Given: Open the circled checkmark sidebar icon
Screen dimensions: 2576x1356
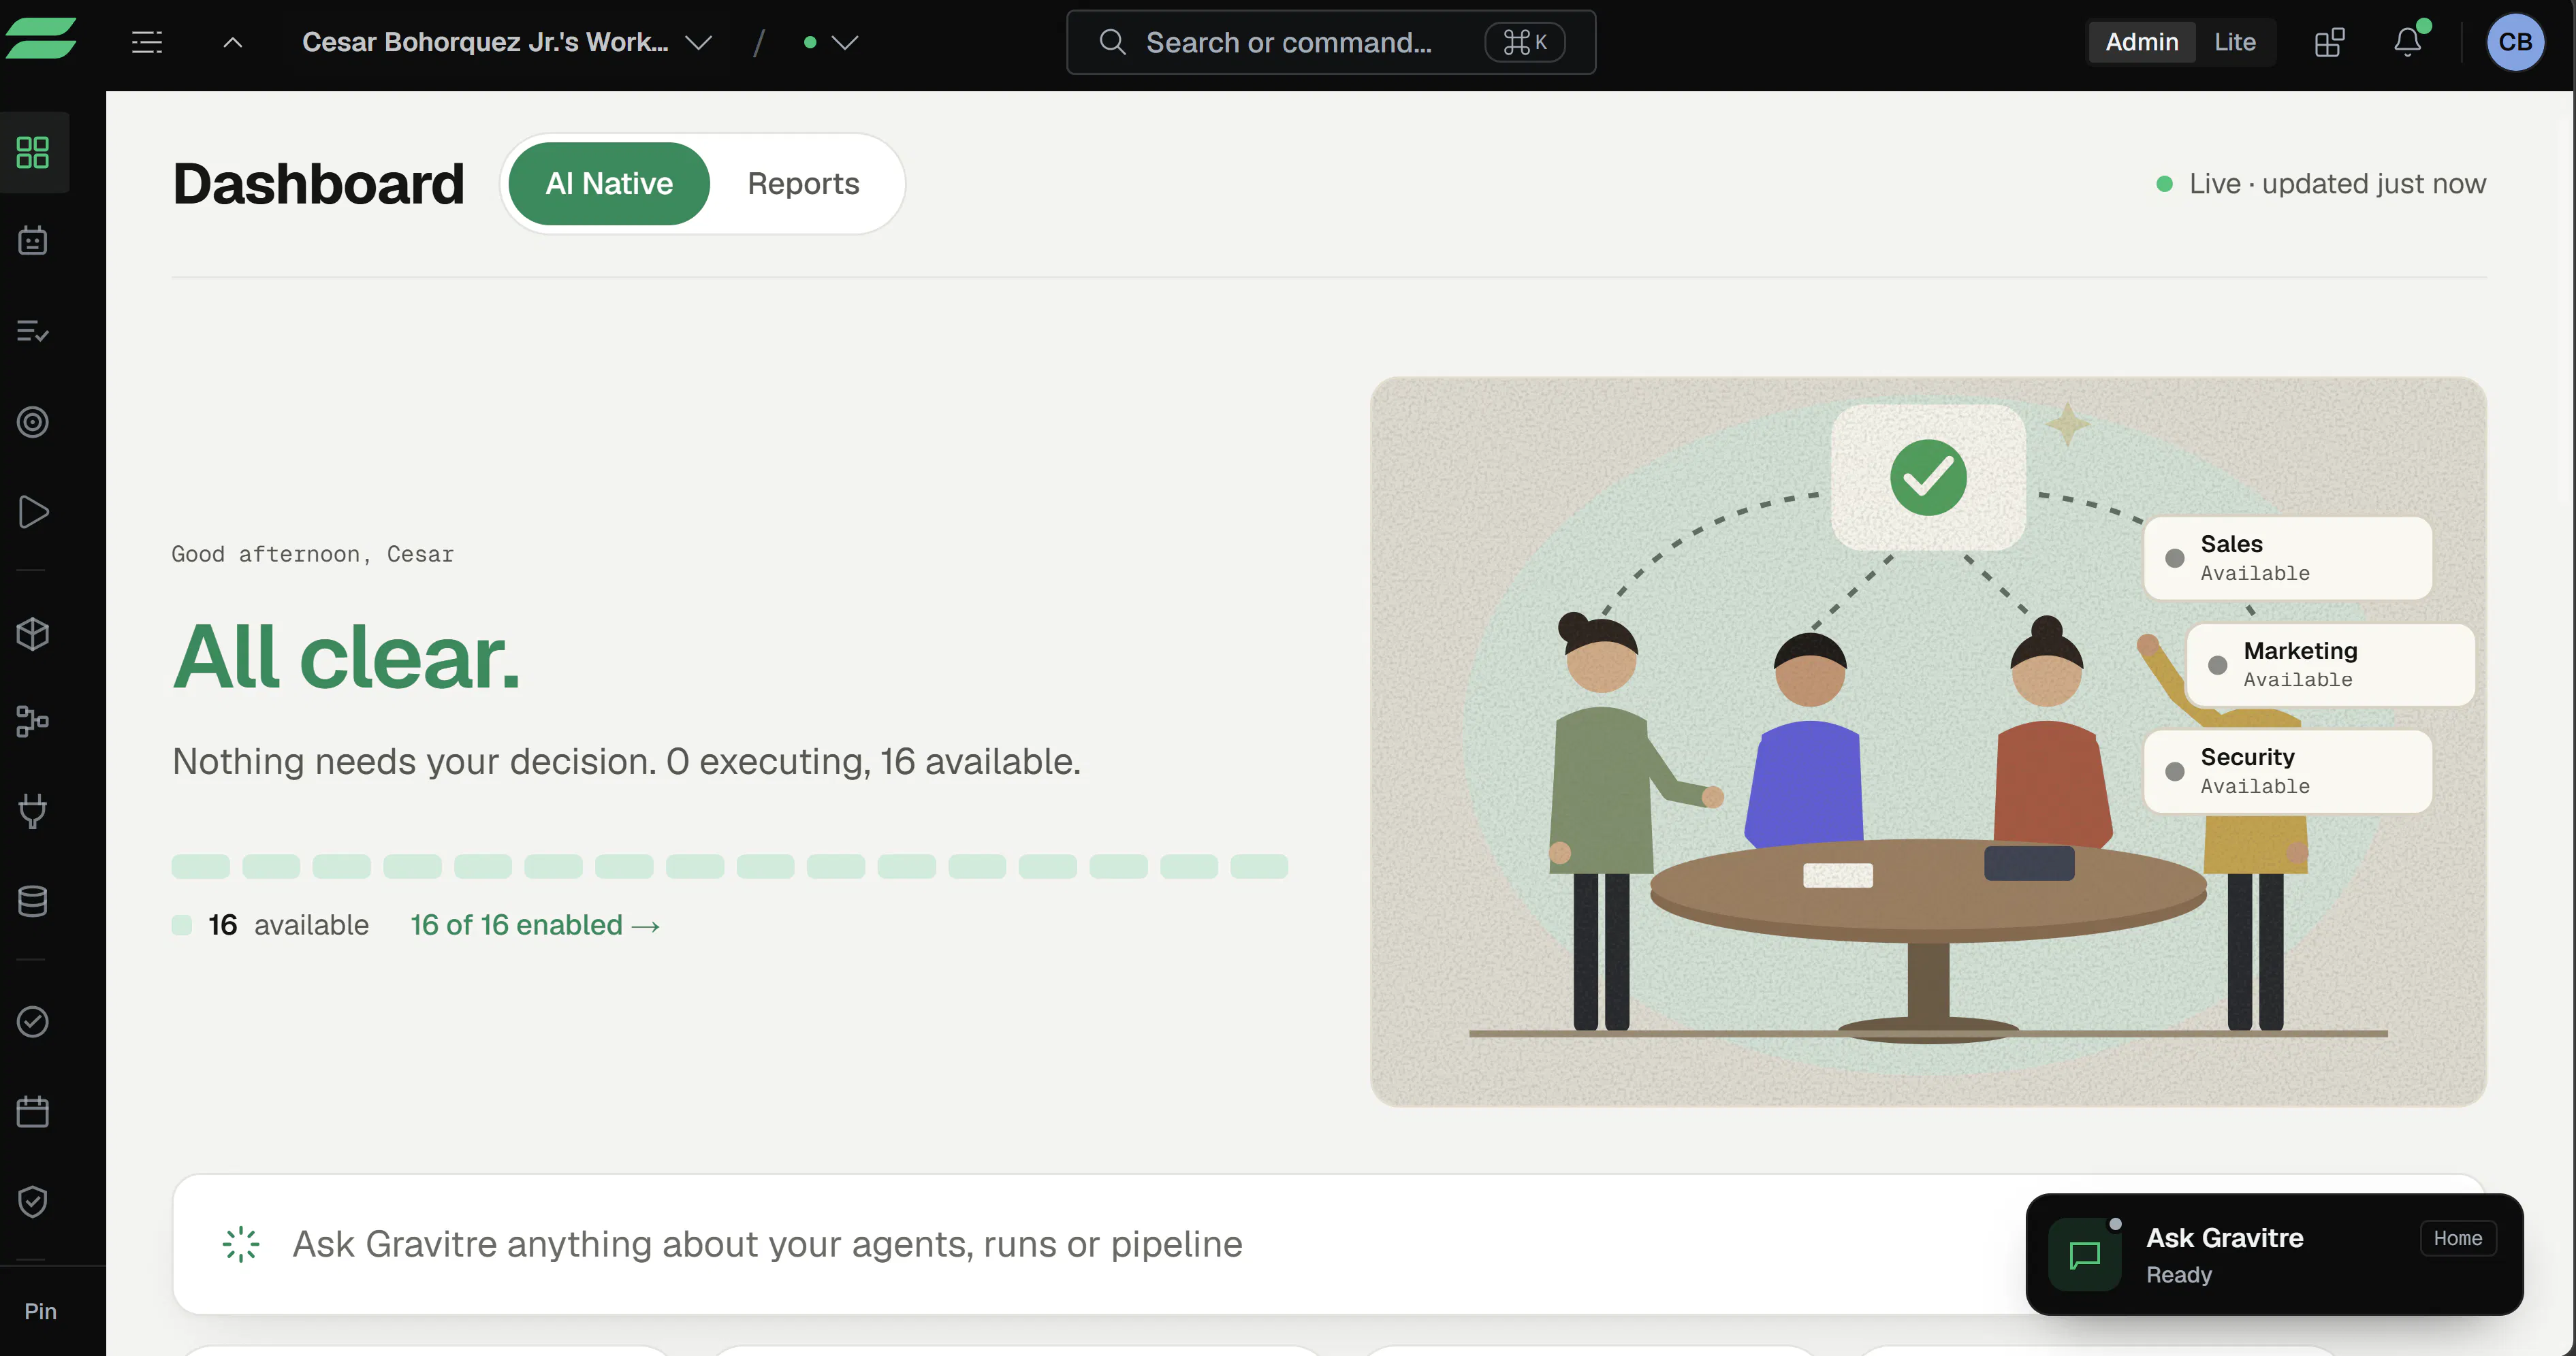Looking at the screenshot, I should 33,1021.
